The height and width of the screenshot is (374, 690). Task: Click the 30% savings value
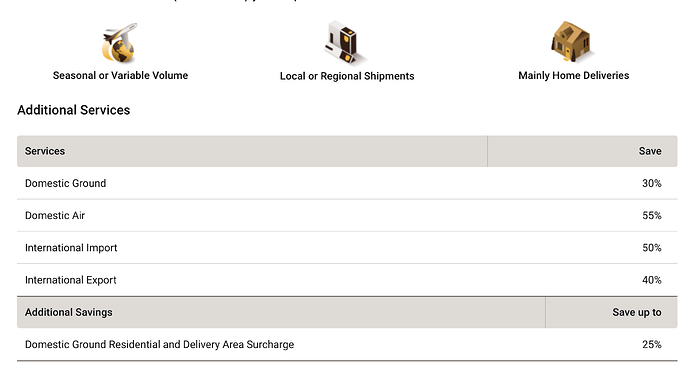(652, 183)
